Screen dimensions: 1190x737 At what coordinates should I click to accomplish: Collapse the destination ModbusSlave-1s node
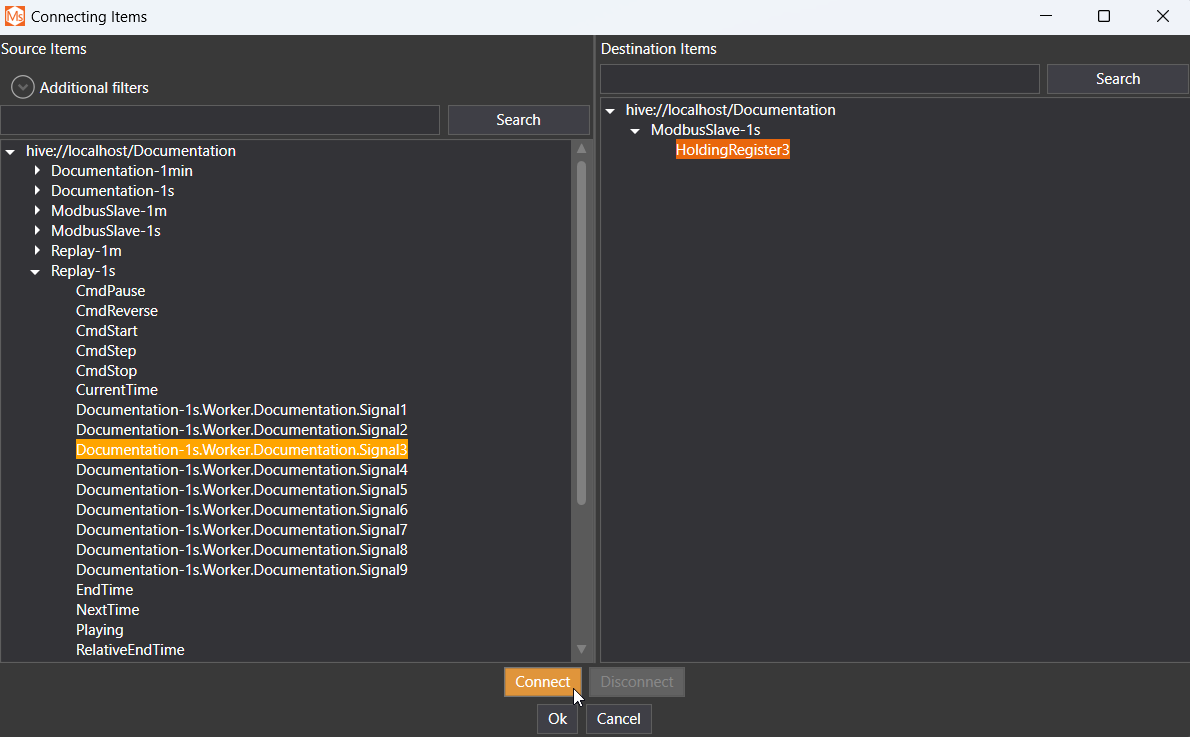(634, 131)
